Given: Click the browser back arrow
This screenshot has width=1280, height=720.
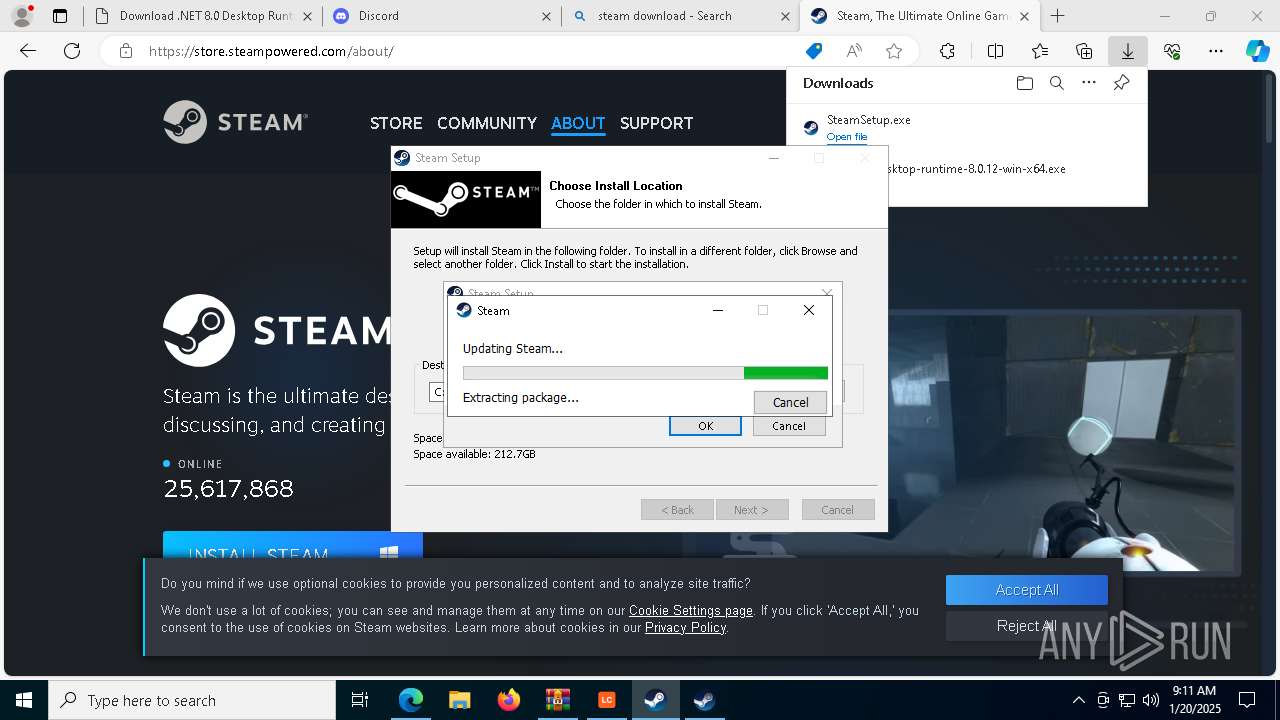Looking at the screenshot, I should click(28, 51).
